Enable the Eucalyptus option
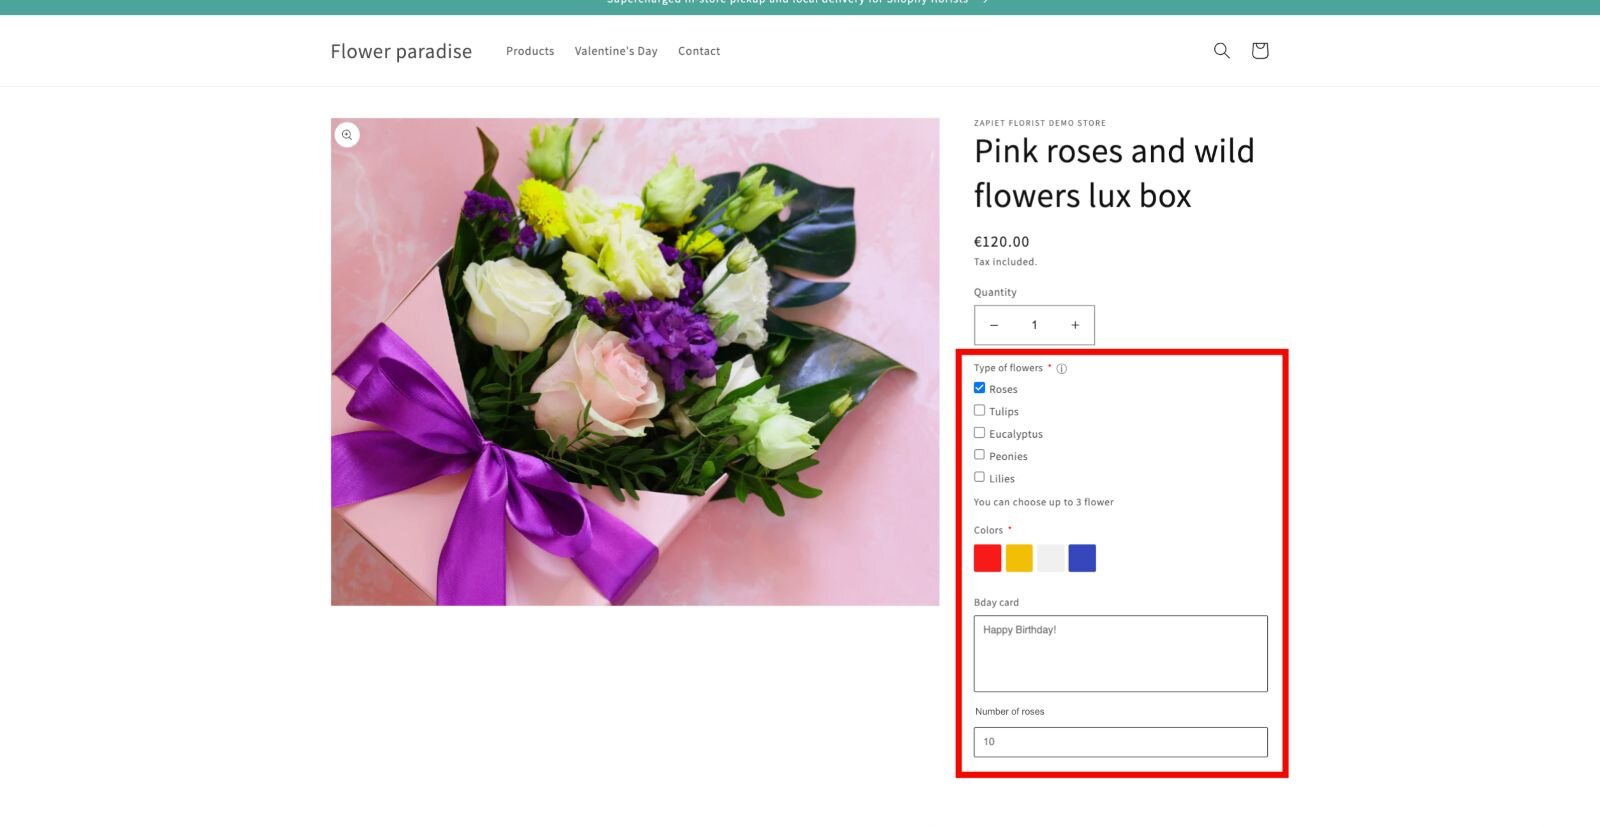This screenshot has height=827, width=1600. click(x=980, y=433)
